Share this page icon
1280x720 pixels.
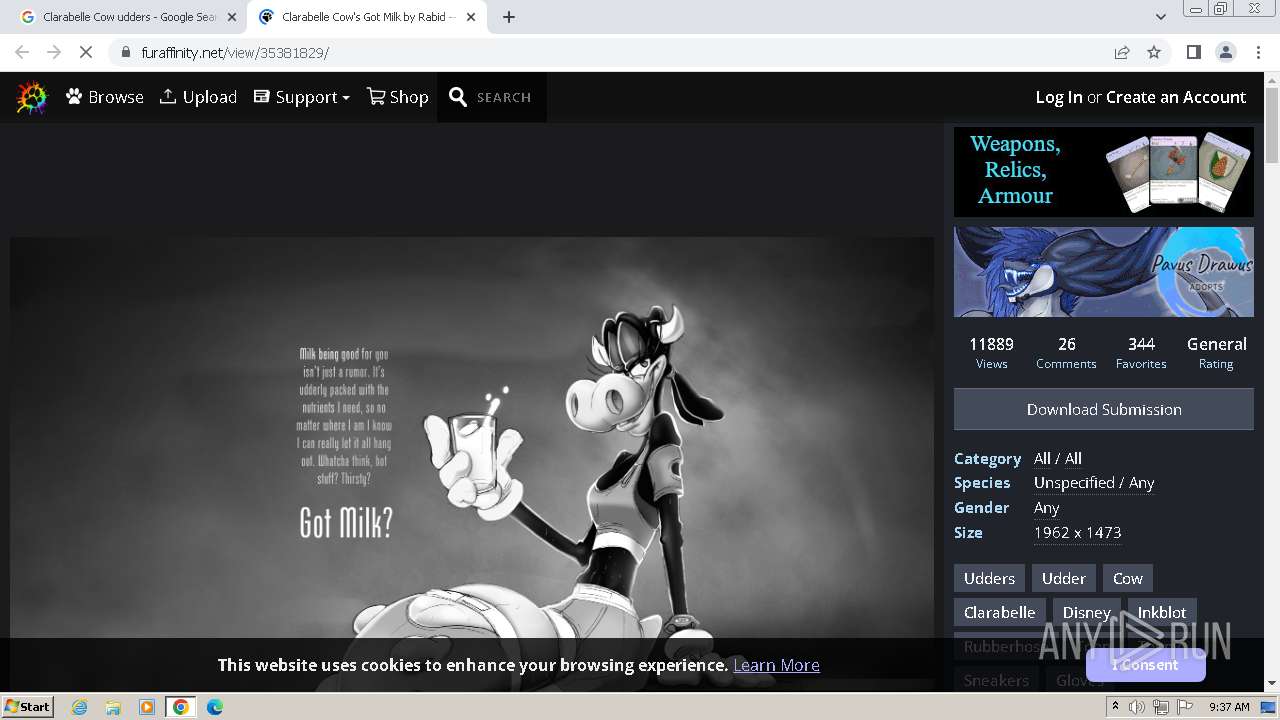coord(1122,52)
